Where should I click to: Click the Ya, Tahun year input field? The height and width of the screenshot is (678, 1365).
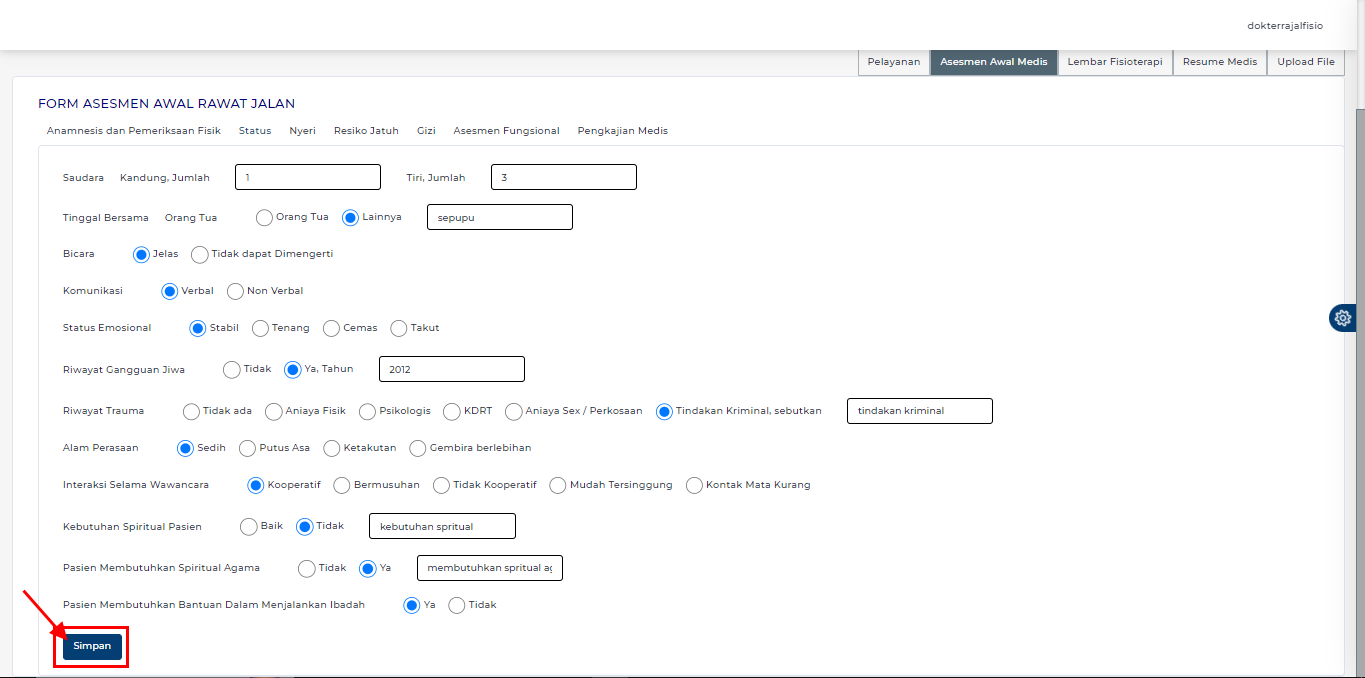click(x=451, y=369)
